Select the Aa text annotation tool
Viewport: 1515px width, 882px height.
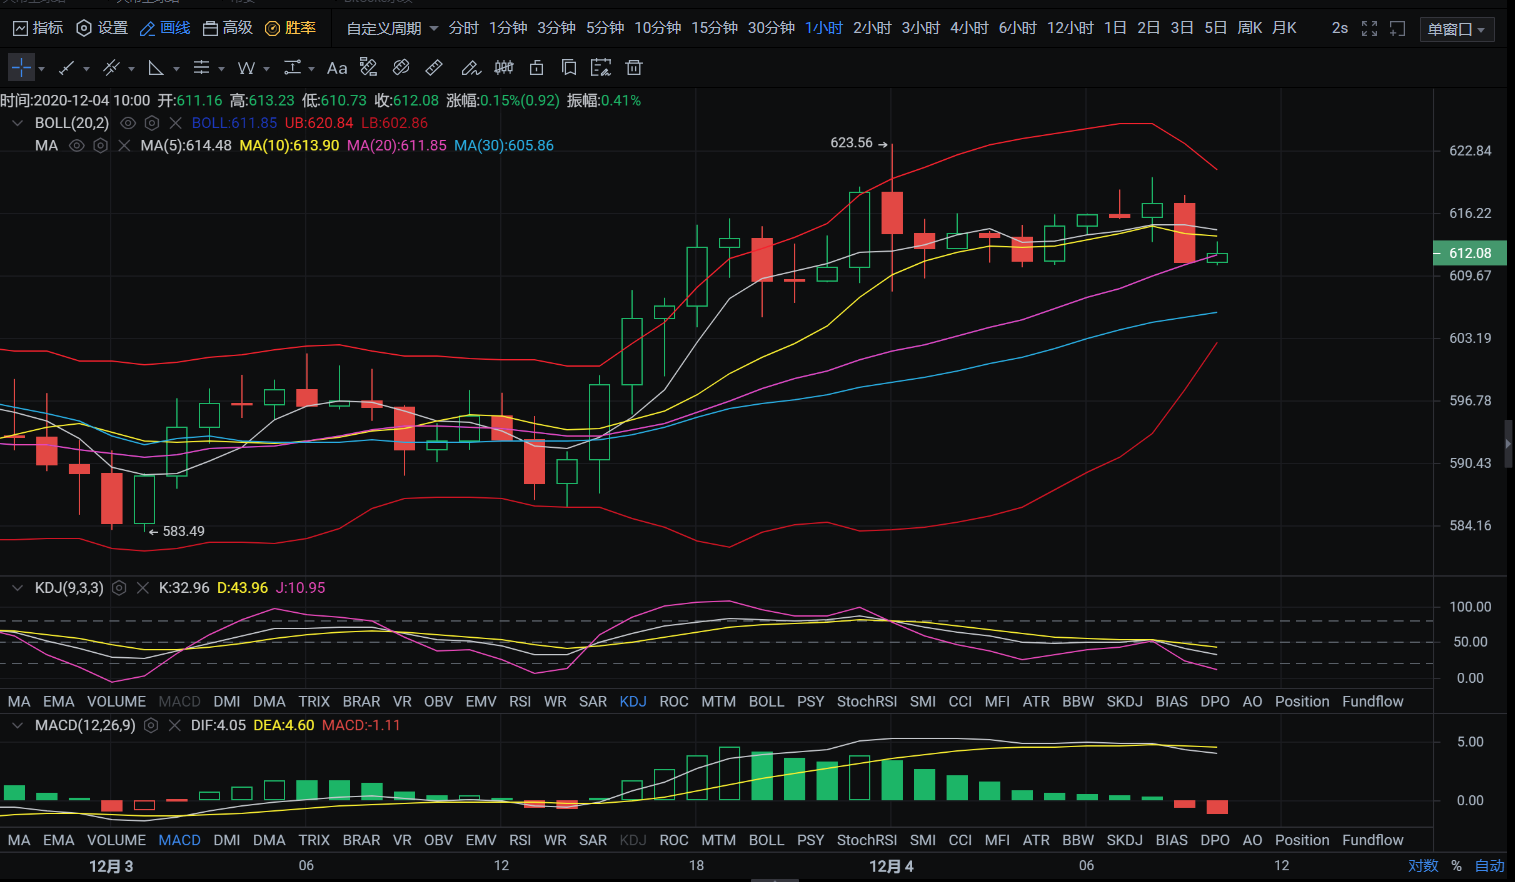[337, 68]
